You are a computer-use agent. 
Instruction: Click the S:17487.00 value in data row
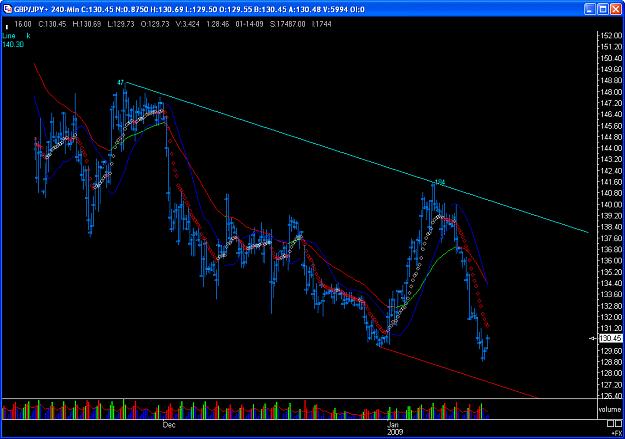288,24
